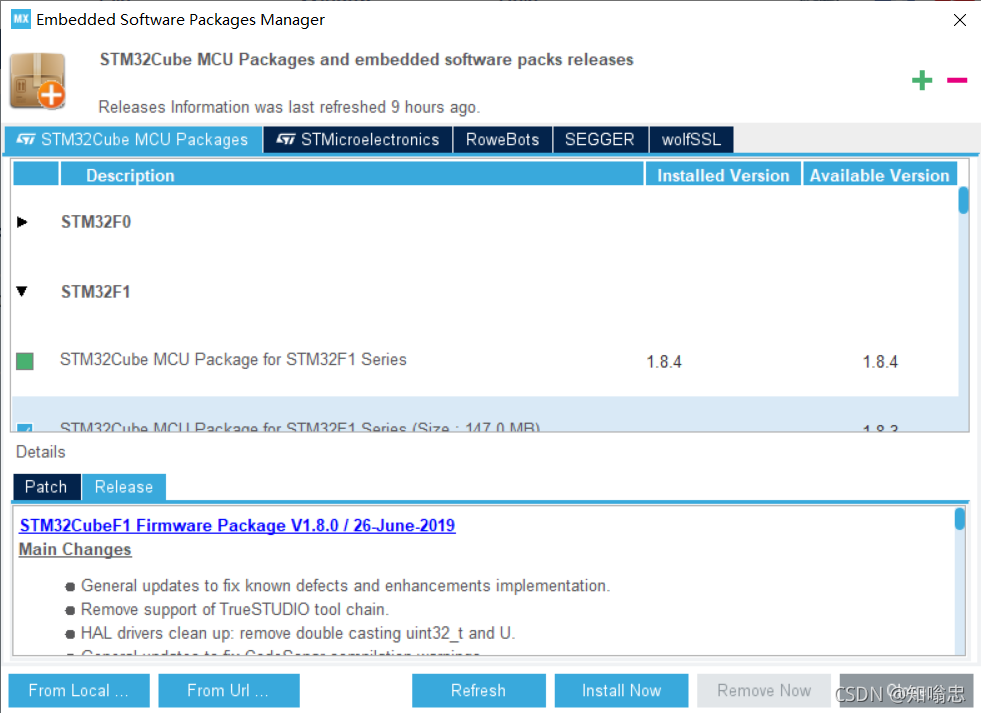Image resolution: width=981 pixels, height=713 pixels.
Task: Switch to the Release details tab
Action: tap(124, 487)
